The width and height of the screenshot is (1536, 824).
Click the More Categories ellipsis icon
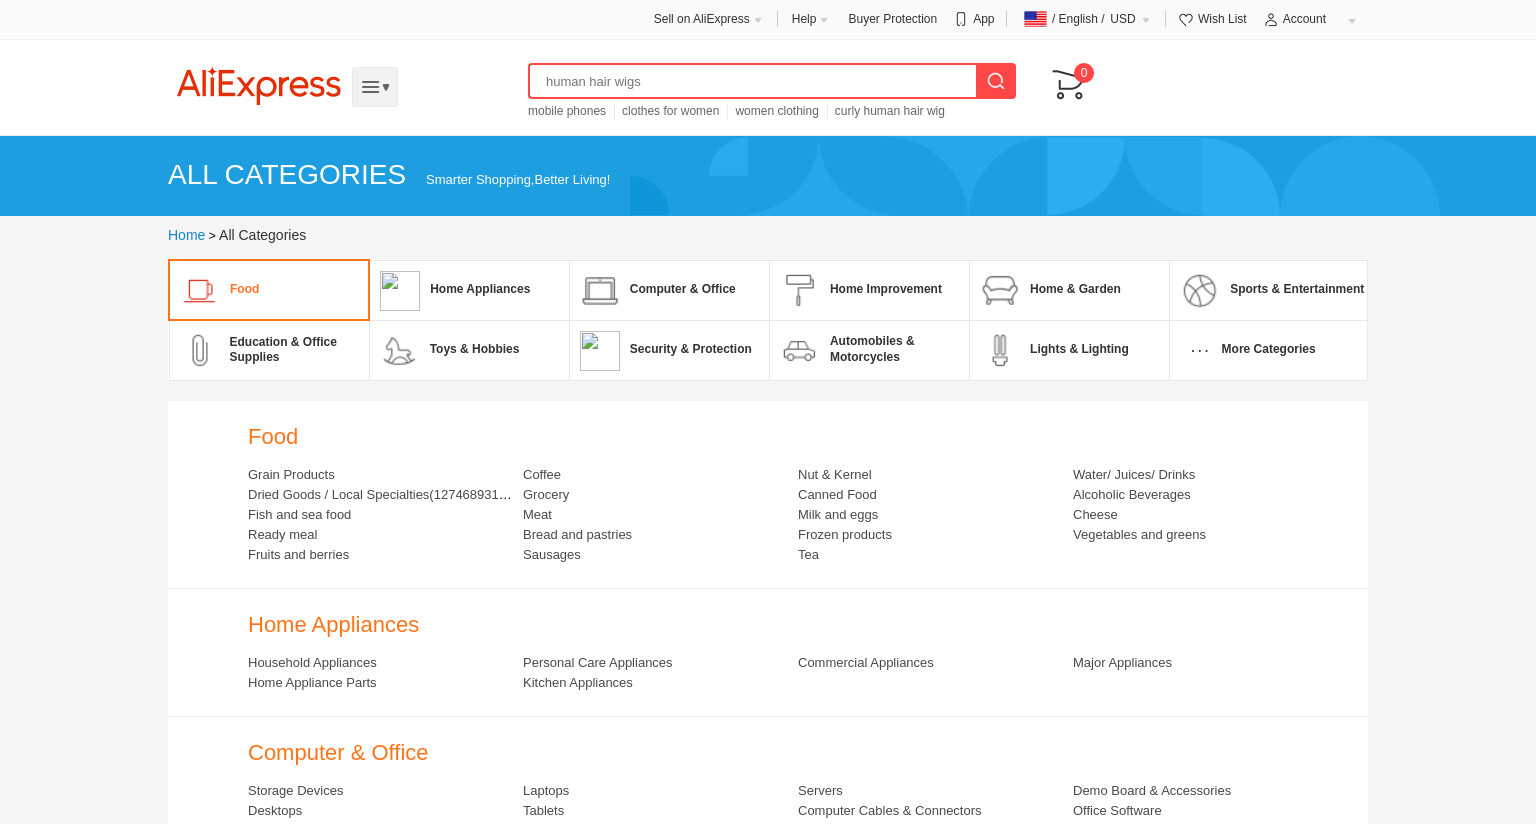pyautogui.click(x=1200, y=350)
